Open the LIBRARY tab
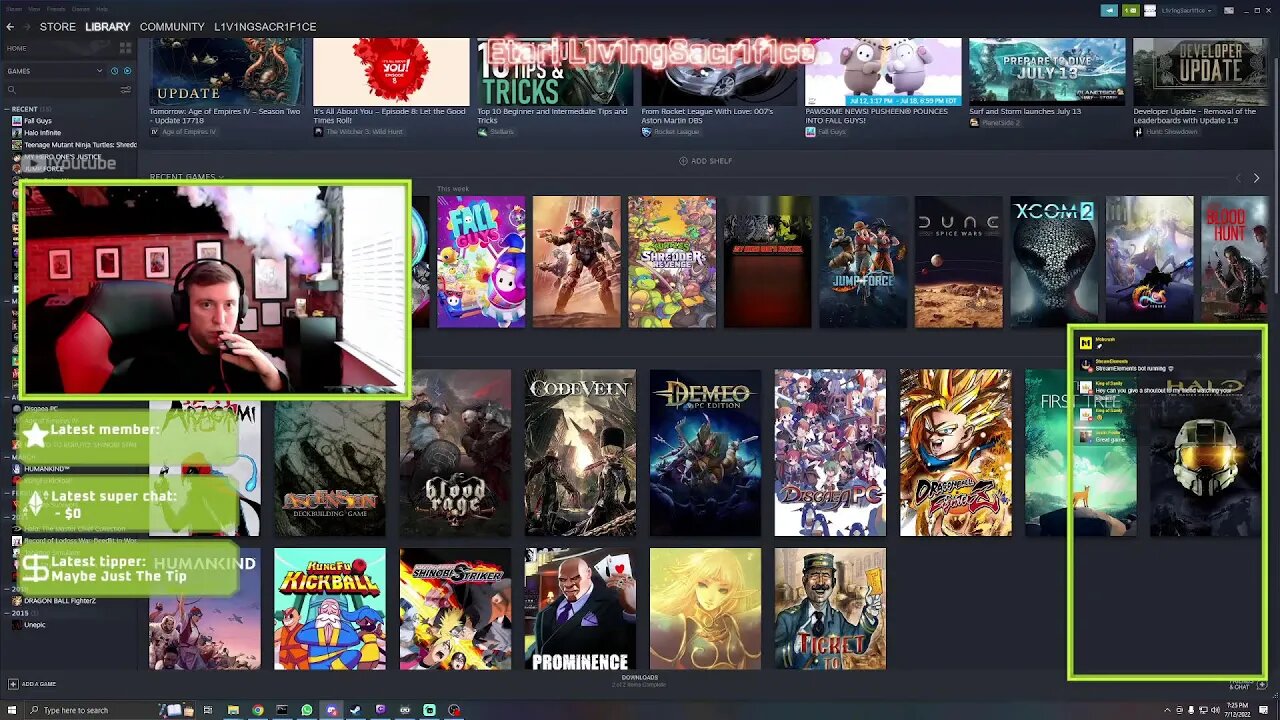Image resolution: width=1280 pixels, height=720 pixels. click(x=107, y=27)
